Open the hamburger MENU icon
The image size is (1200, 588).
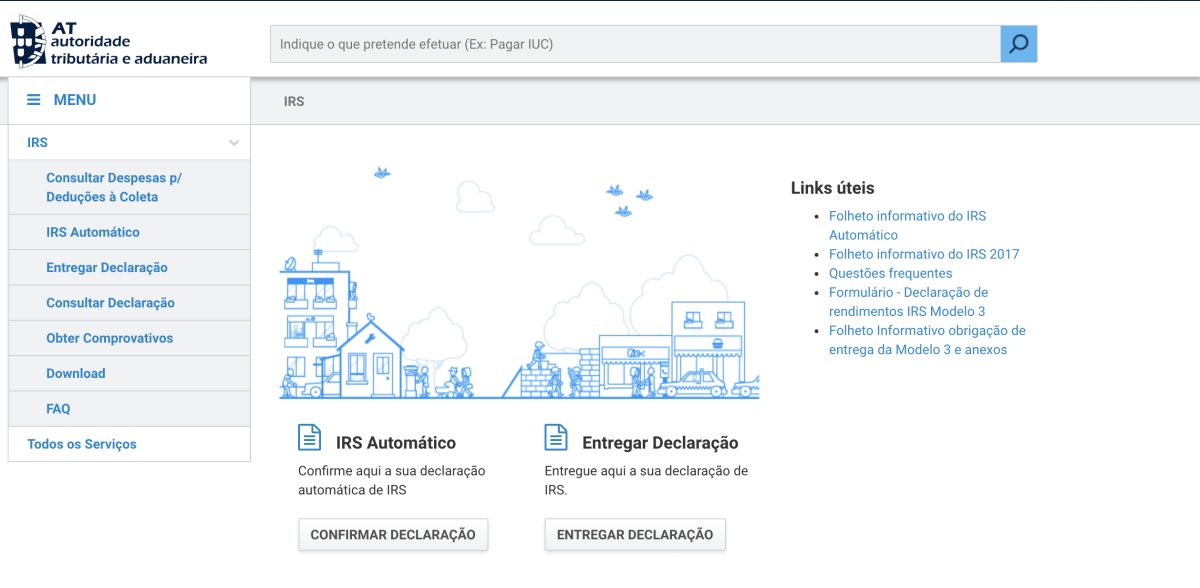[x=36, y=99]
